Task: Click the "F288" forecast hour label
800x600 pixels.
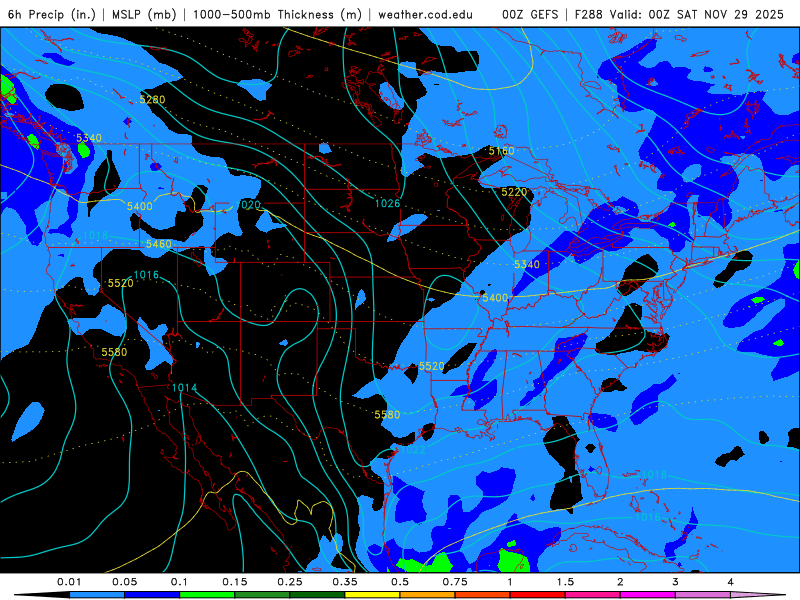Action: (x=588, y=14)
